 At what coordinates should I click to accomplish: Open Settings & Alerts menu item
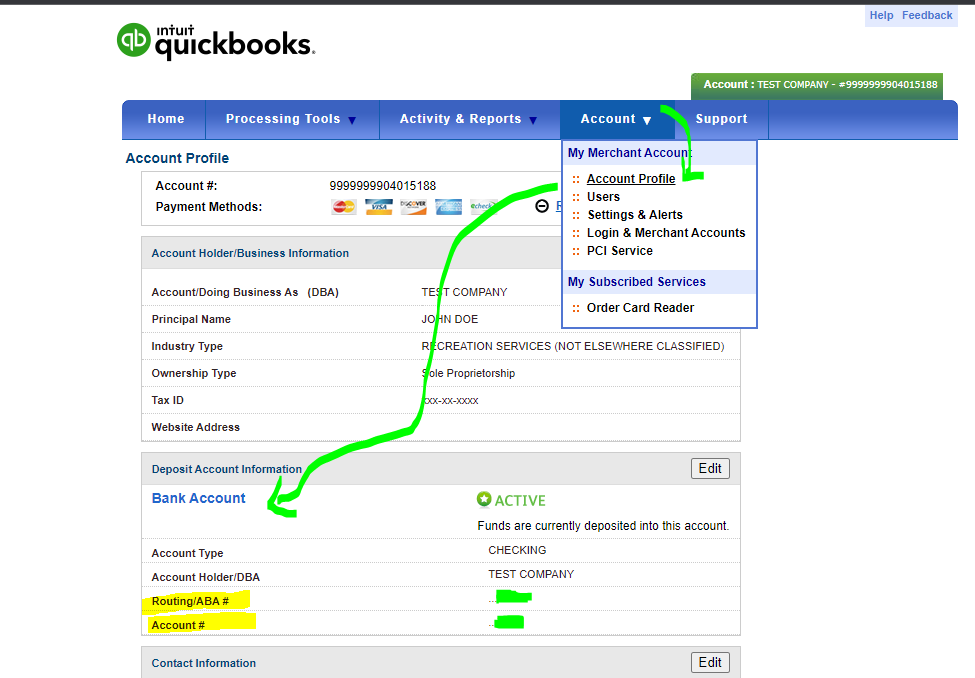pyautogui.click(x=635, y=215)
